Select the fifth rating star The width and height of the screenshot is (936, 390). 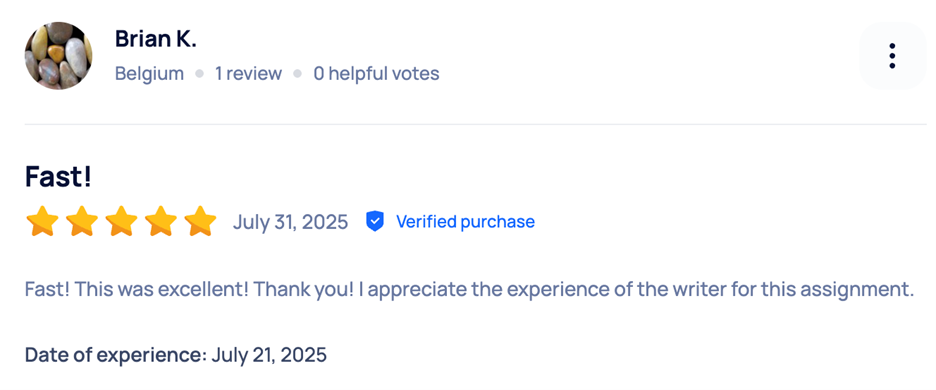[200, 222]
